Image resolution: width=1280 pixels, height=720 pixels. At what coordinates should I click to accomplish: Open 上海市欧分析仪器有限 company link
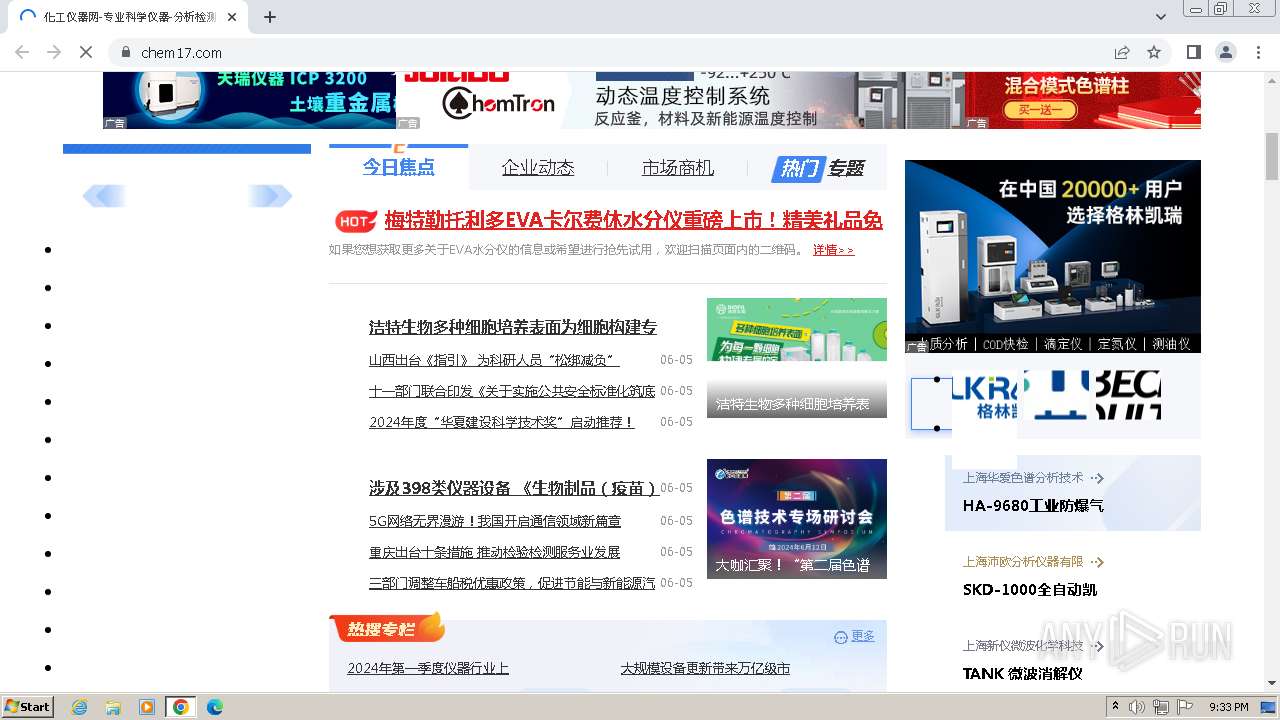coord(1023,562)
